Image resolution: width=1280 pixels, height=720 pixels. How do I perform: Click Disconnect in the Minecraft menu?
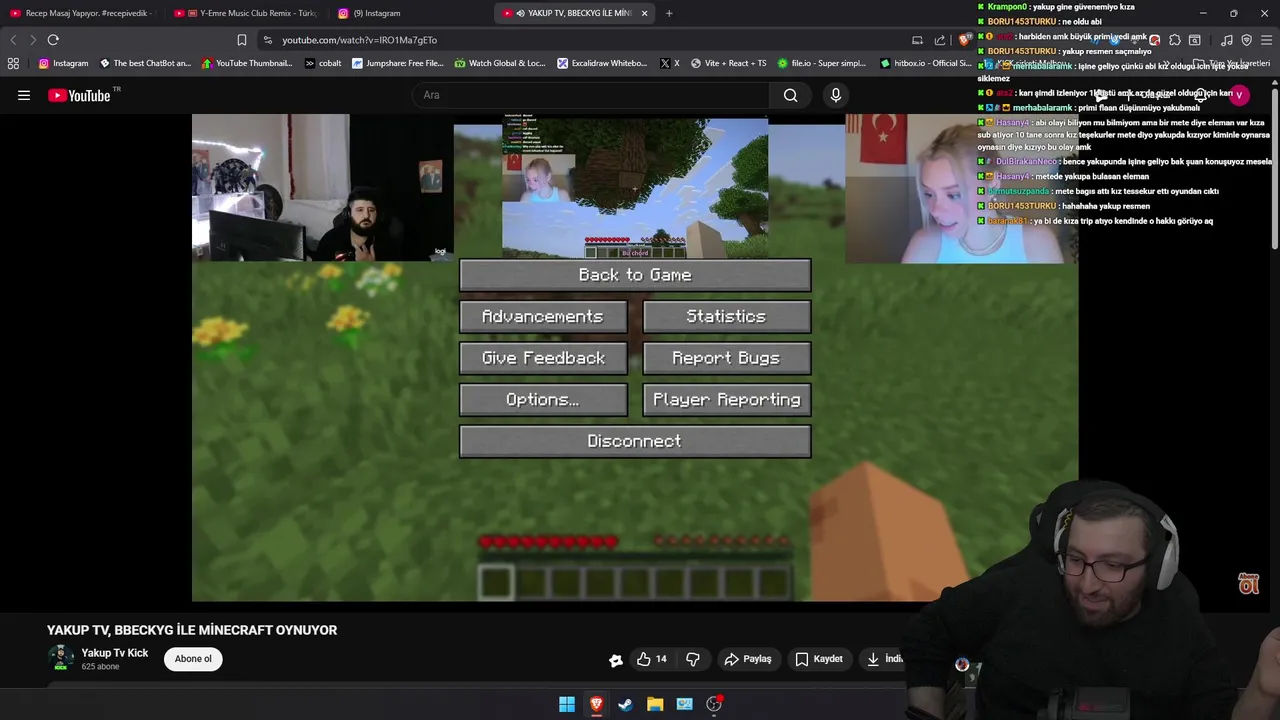point(635,441)
